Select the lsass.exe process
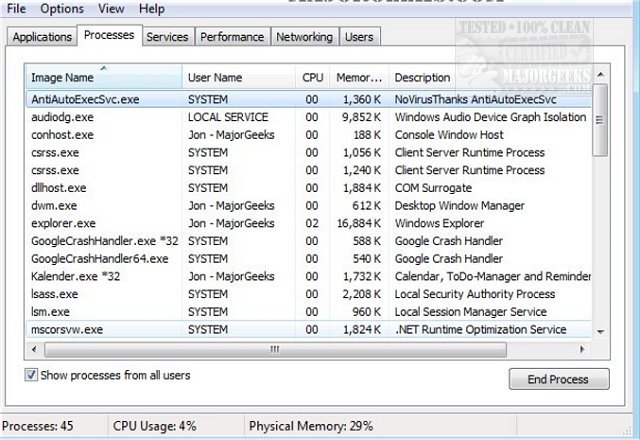The width and height of the screenshot is (640, 440). tap(309, 294)
